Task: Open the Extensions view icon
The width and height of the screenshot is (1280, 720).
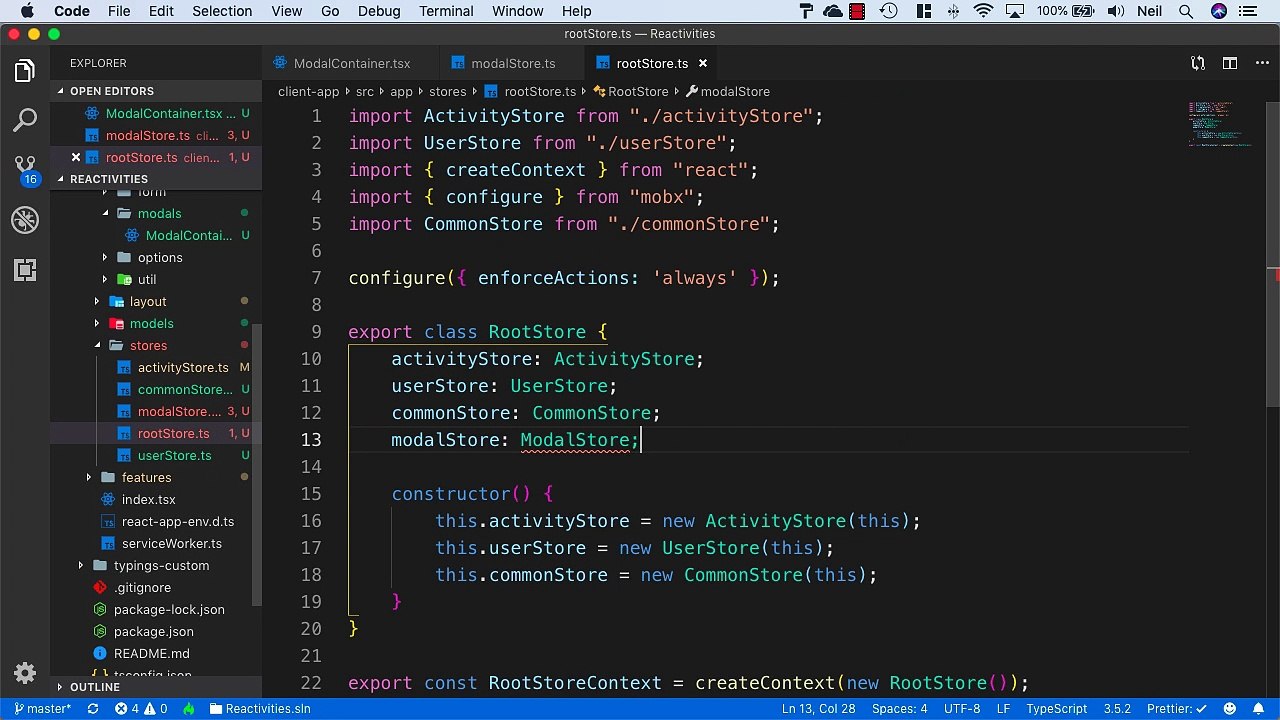Action: [x=25, y=270]
